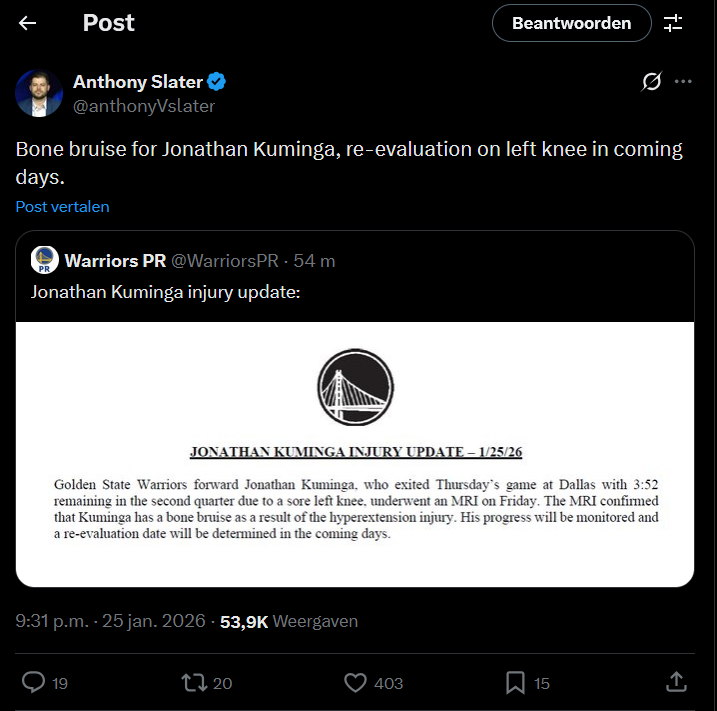This screenshot has width=717, height=711.
Task: Click the Grok icon beside the post
Action: [651, 82]
